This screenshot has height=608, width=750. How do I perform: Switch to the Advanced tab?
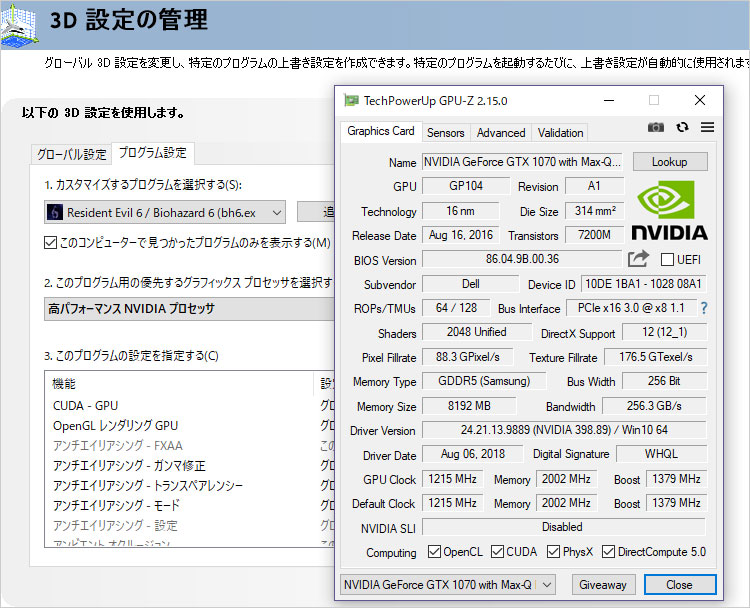click(x=501, y=133)
